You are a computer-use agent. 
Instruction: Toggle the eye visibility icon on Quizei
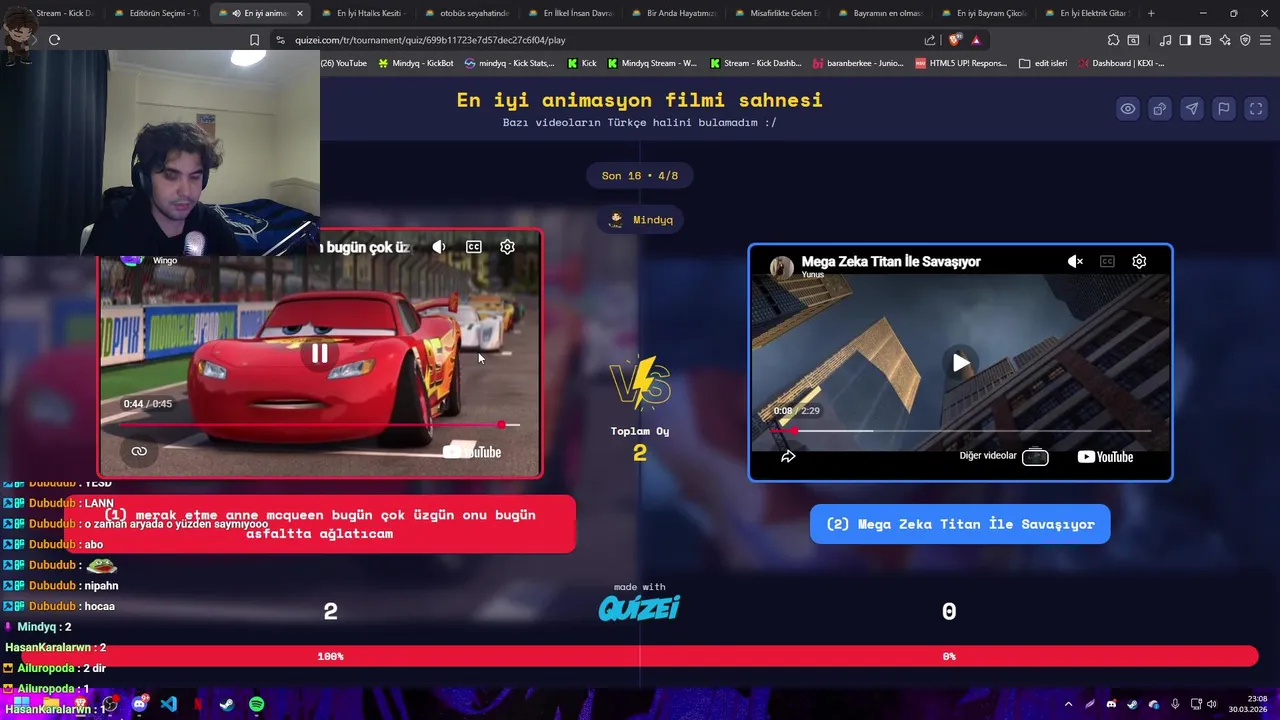[x=1128, y=109]
